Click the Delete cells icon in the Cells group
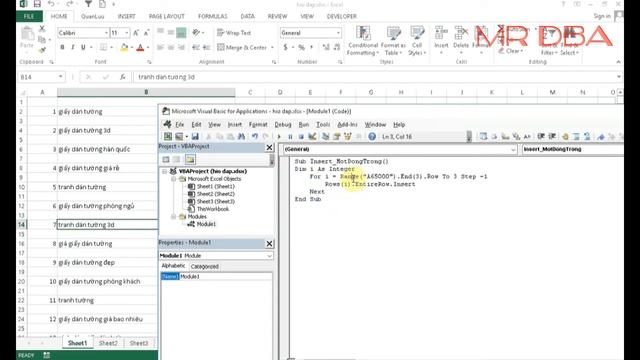 461,33
